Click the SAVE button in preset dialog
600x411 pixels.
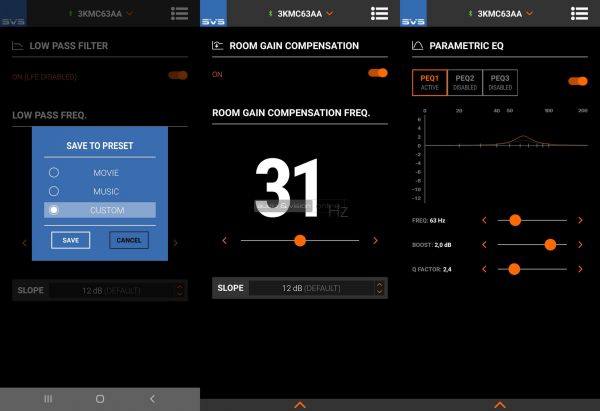point(70,240)
